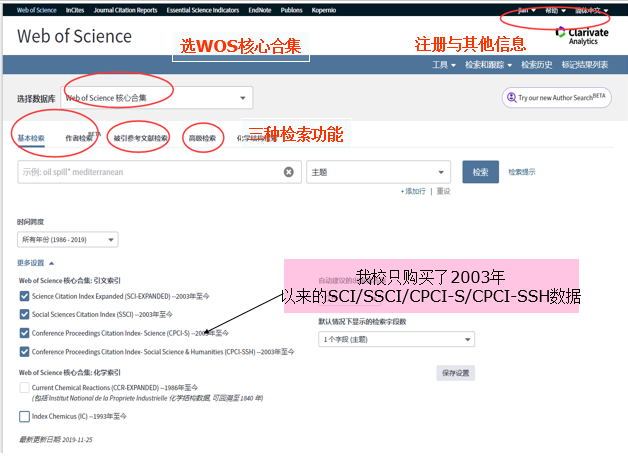
Task: Click the large Web of Science title
Action: click(74, 36)
